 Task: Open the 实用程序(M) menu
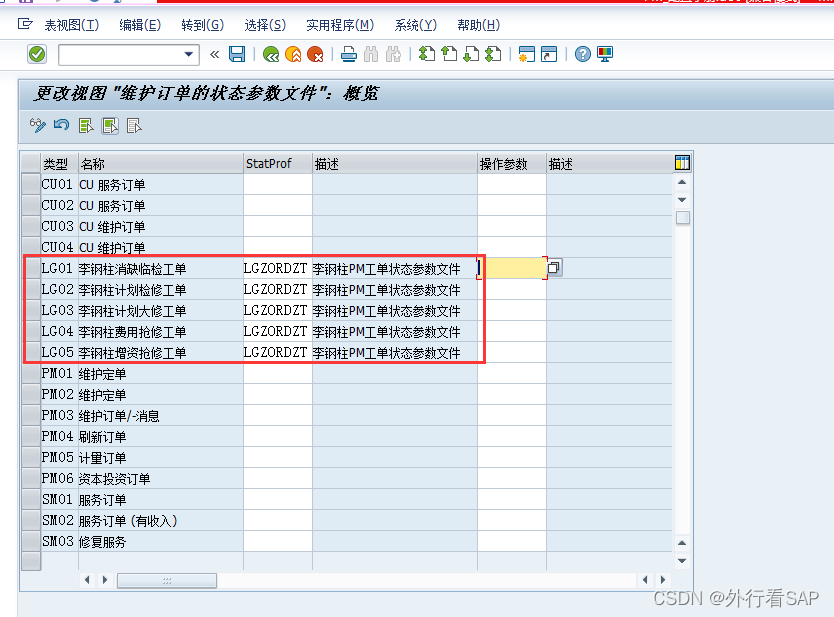[x=340, y=25]
